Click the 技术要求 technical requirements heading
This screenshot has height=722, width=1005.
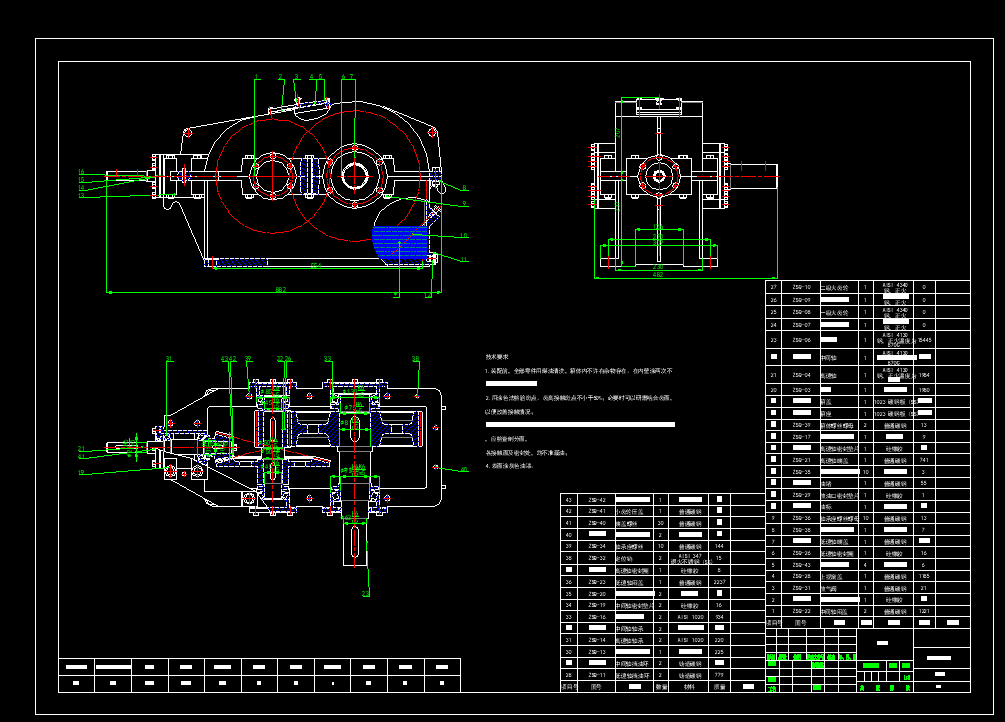click(498, 356)
